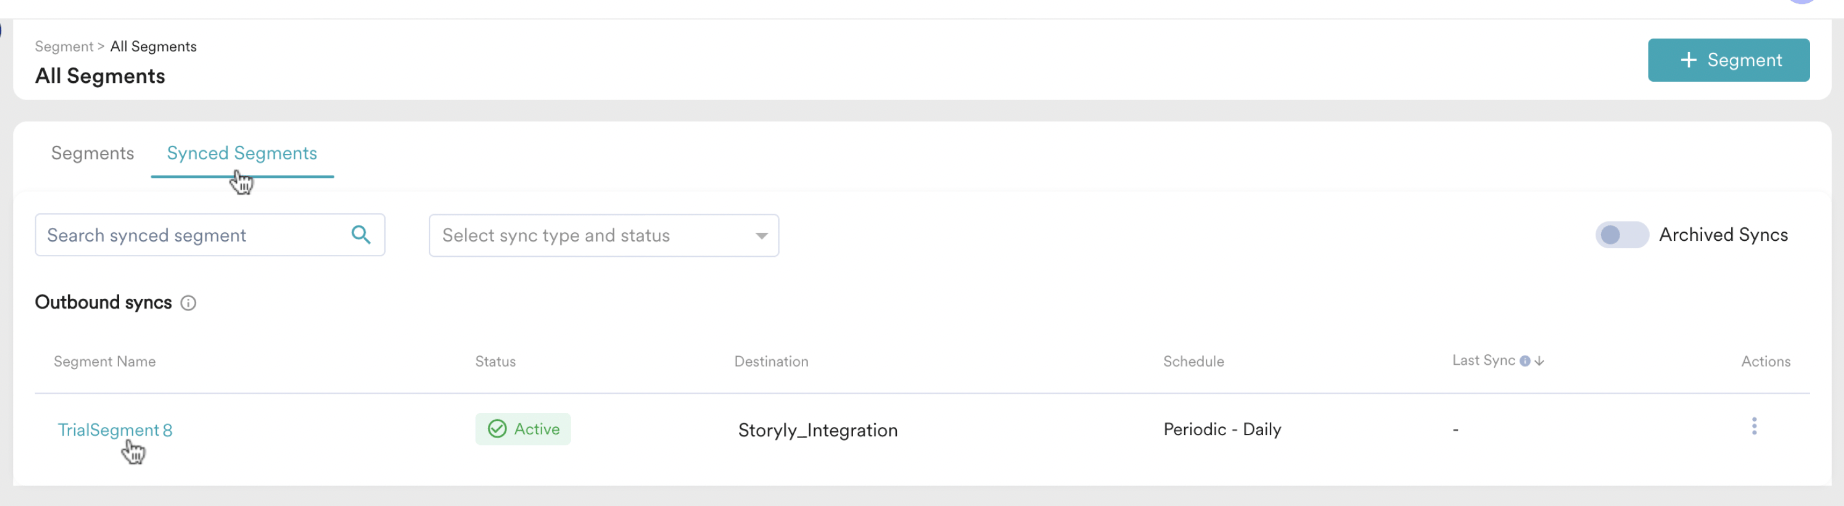Select the Synced Segments tab
1844x506 pixels.
tap(242, 153)
